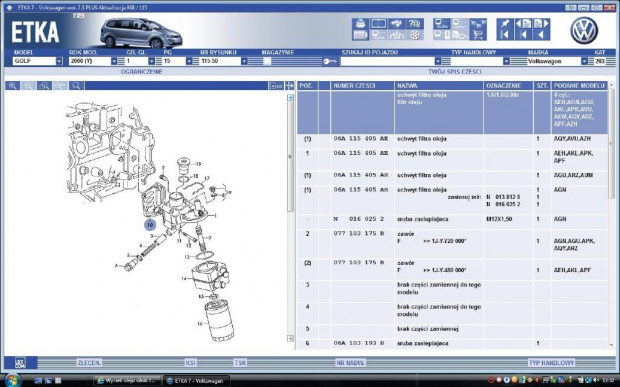Click the pushpin icon in navigation group
Screen dimensions: 620x387
click(505, 24)
